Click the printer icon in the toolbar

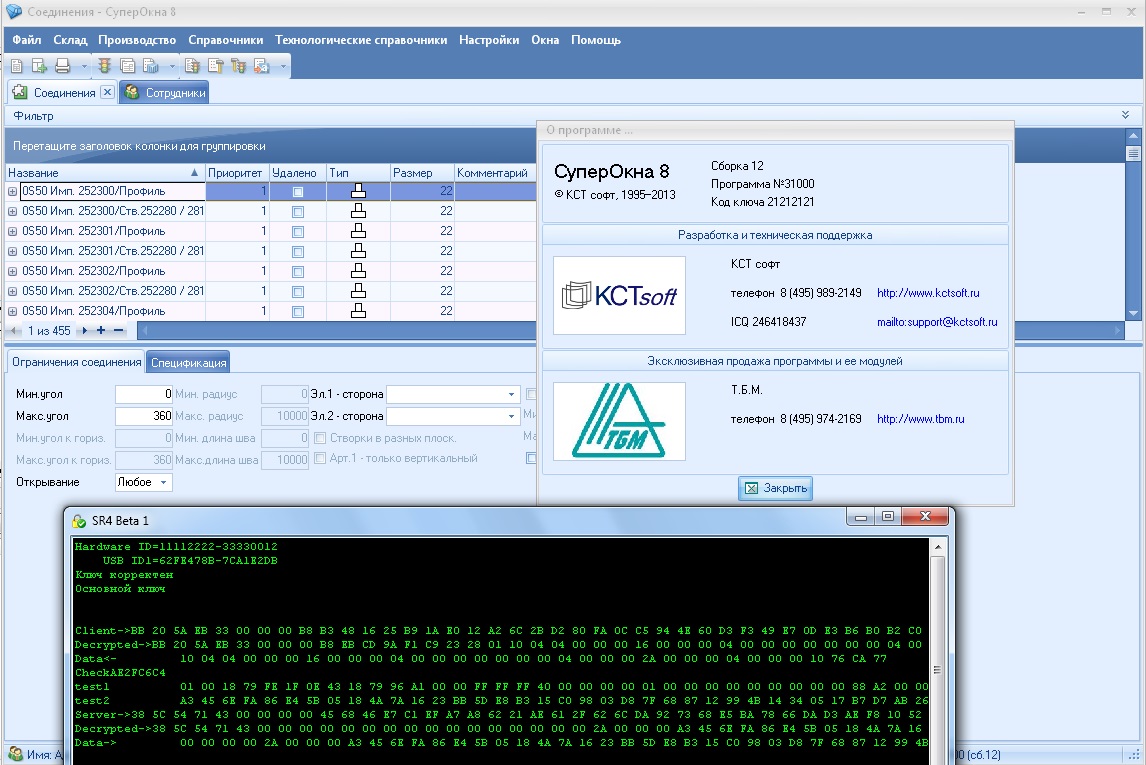point(63,66)
